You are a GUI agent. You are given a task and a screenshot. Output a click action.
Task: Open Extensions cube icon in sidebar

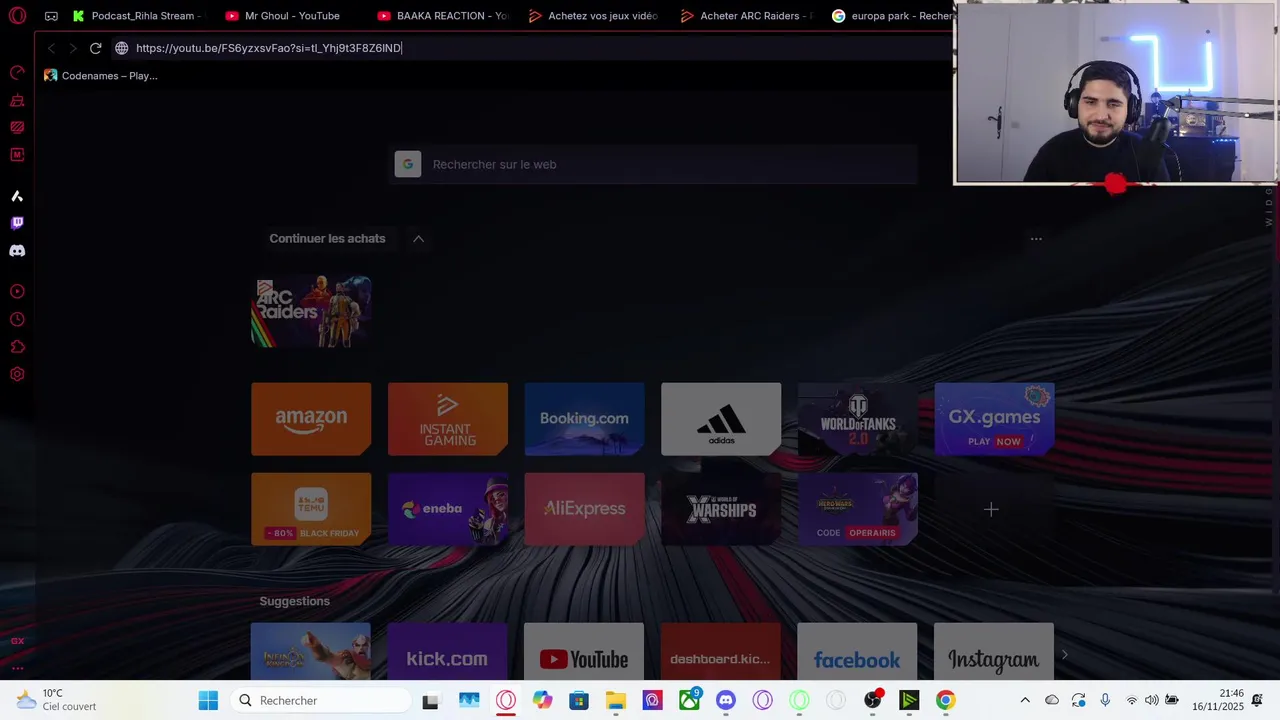tap(17, 347)
